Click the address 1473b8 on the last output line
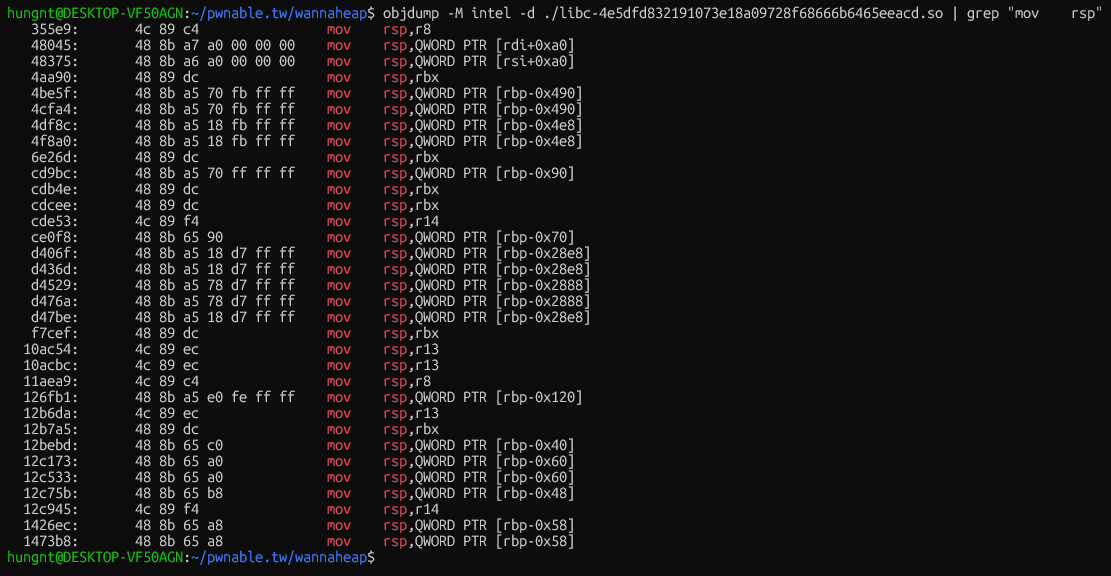The image size is (1111, 576). click(46, 541)
